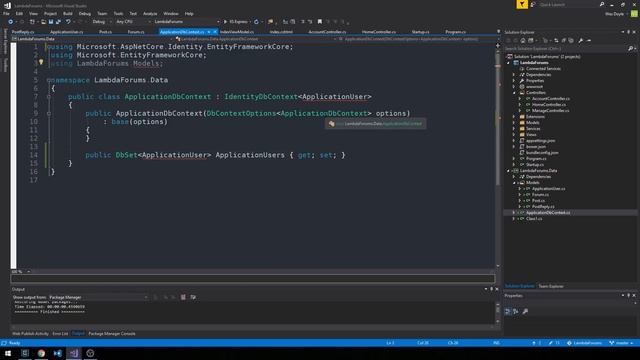Open the File menu
The width and height of the screenshot is (640, 360).
tap(6, 13)
